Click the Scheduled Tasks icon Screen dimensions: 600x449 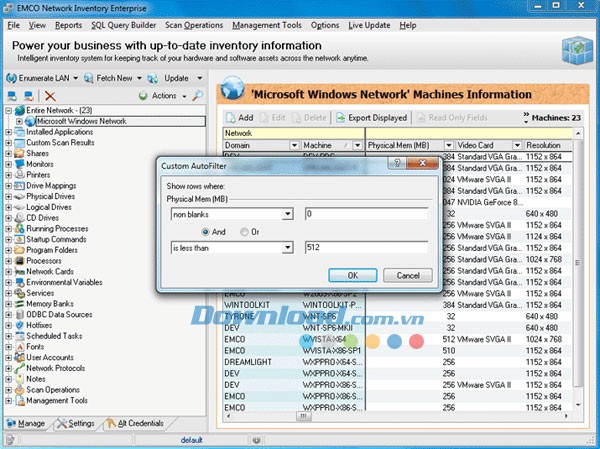coord(19,336)
